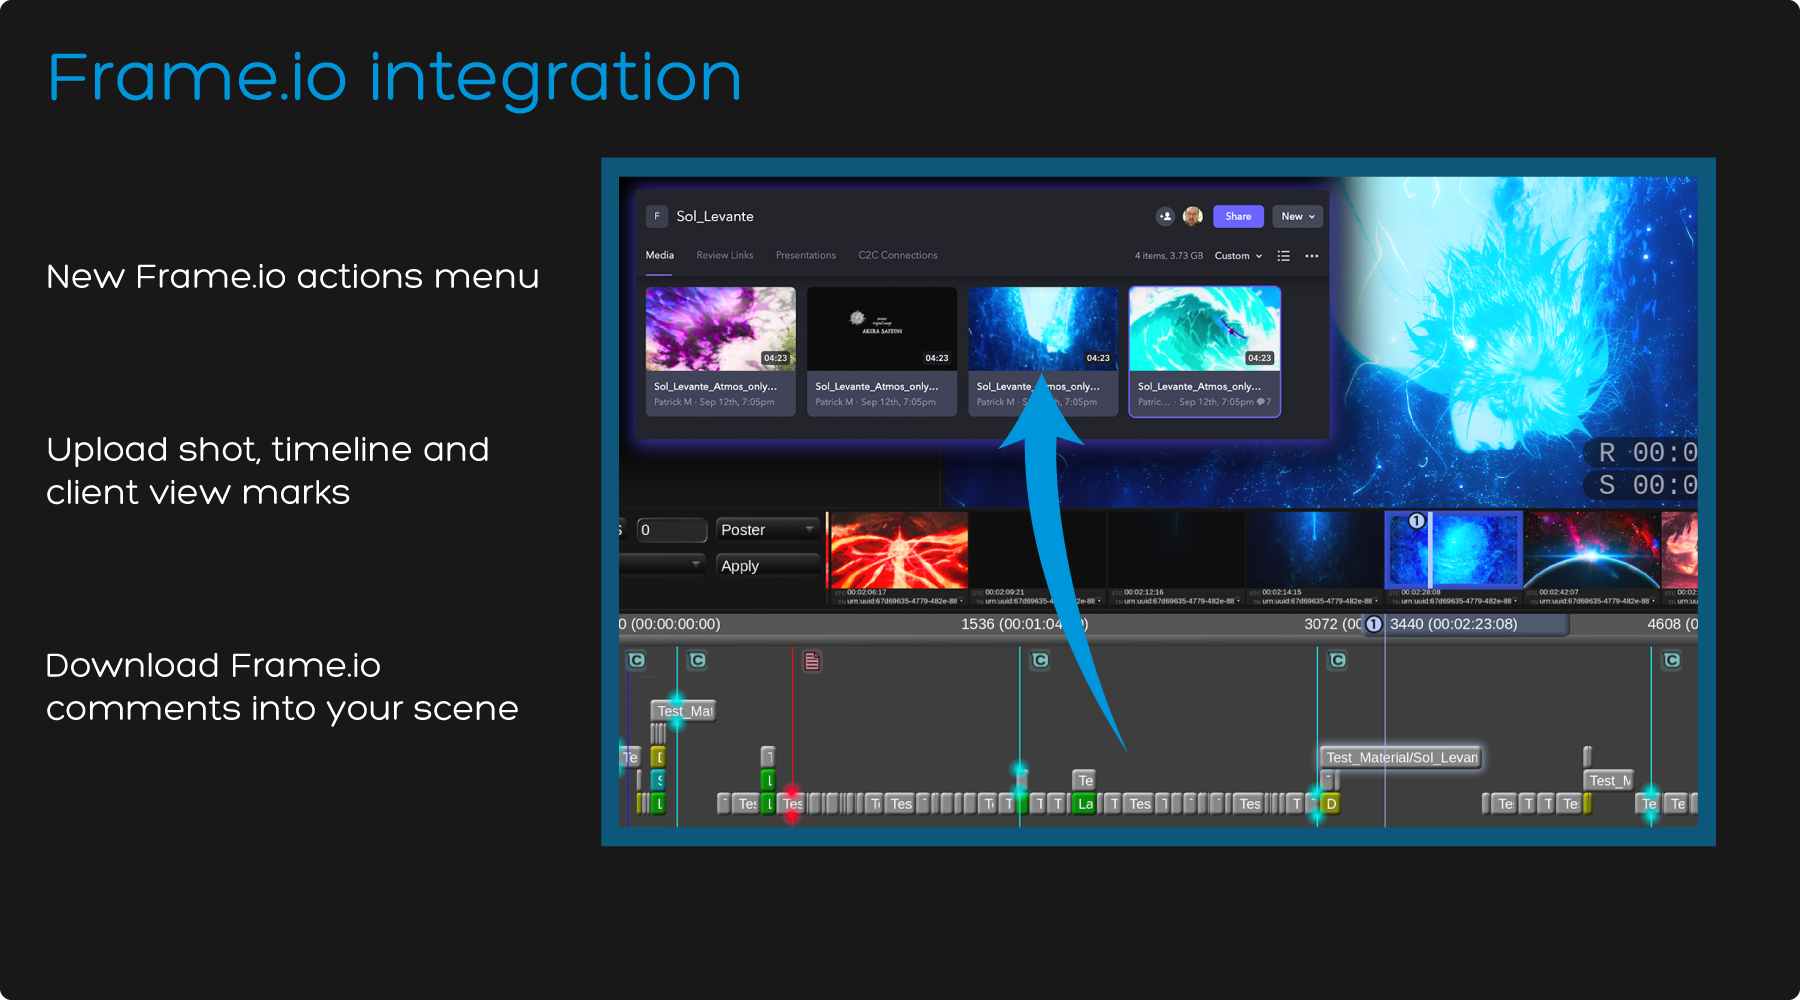Open the Presentations tab

(x=806, y=255)
